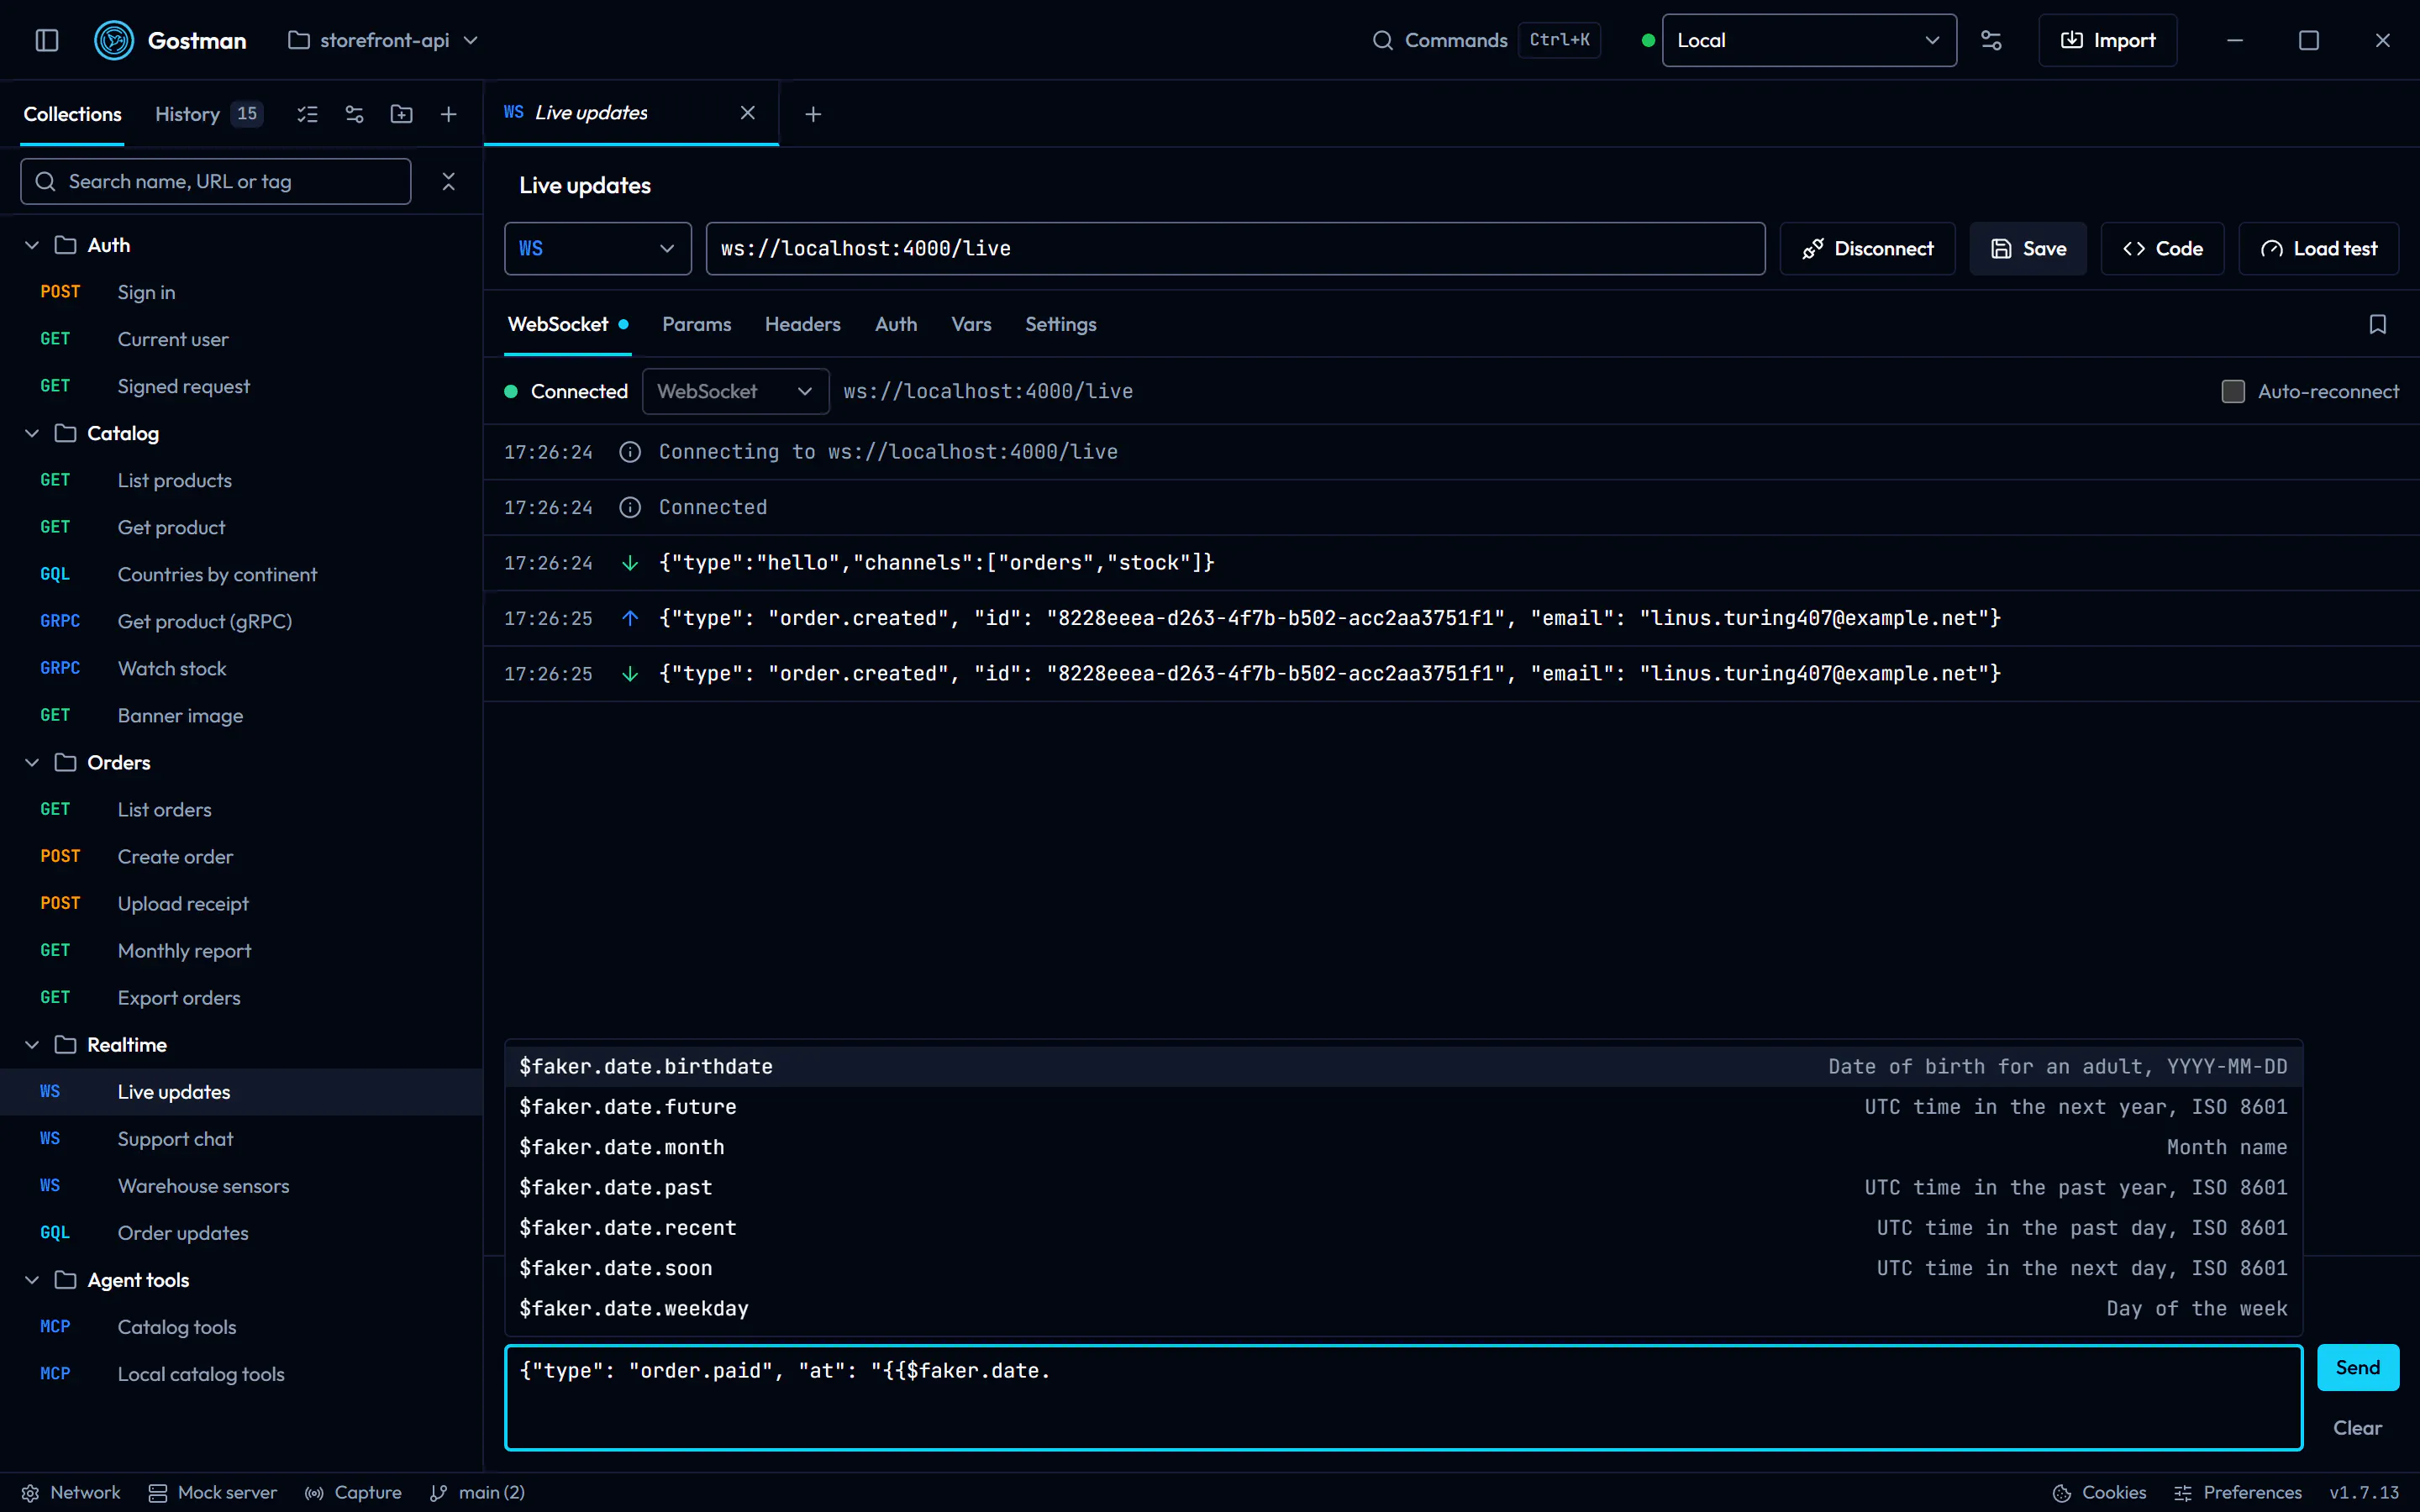The height and width of the screenshot is (1512, 2420).
Task: Open the Support chat request
Action: coord(241,1139)
